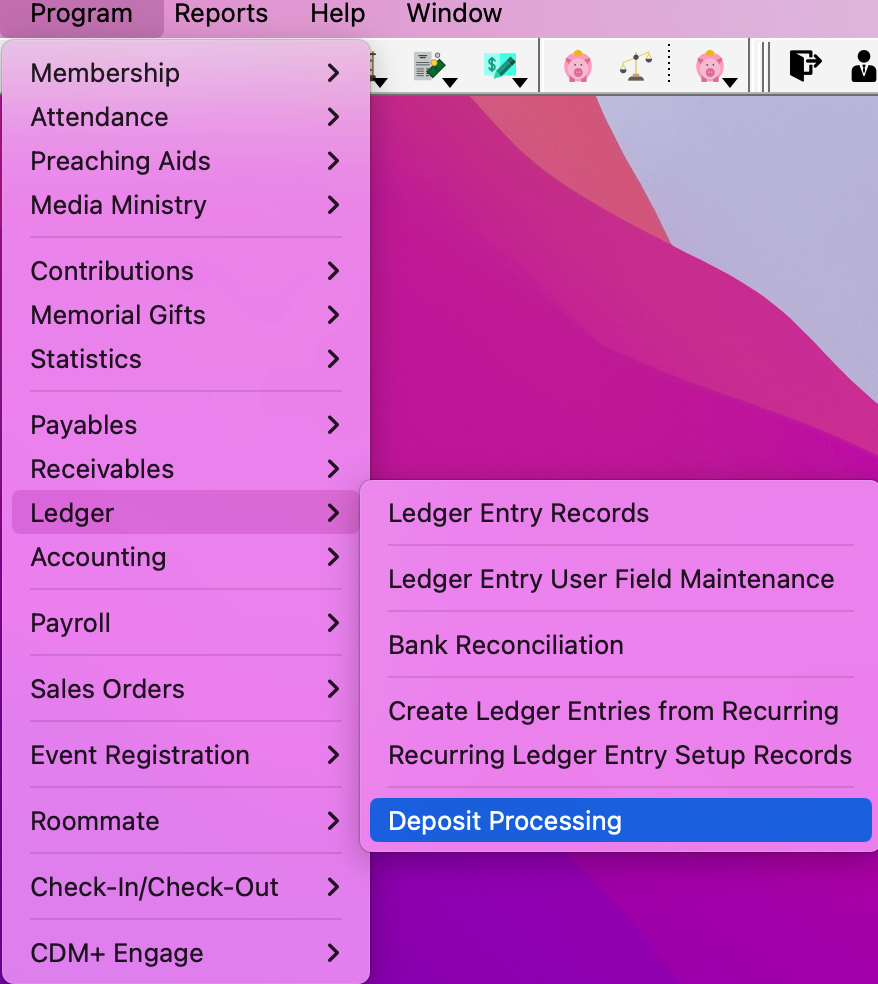
Task: Expand the Contributions submenu
Action: tap(112, 271)
